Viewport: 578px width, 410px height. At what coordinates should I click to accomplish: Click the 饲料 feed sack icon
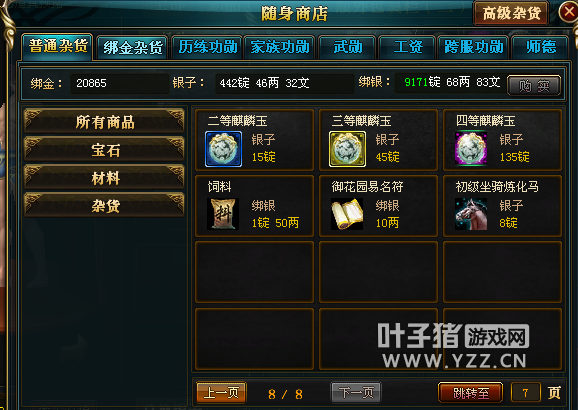pos(223,214)
